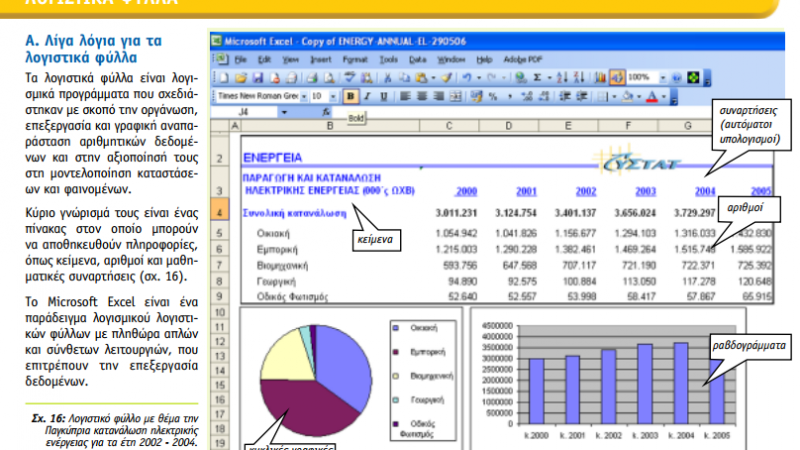Copy selection with the Copy icon
Image resolution: width=800 pixels, height=450 pixels.
(404, 78)
